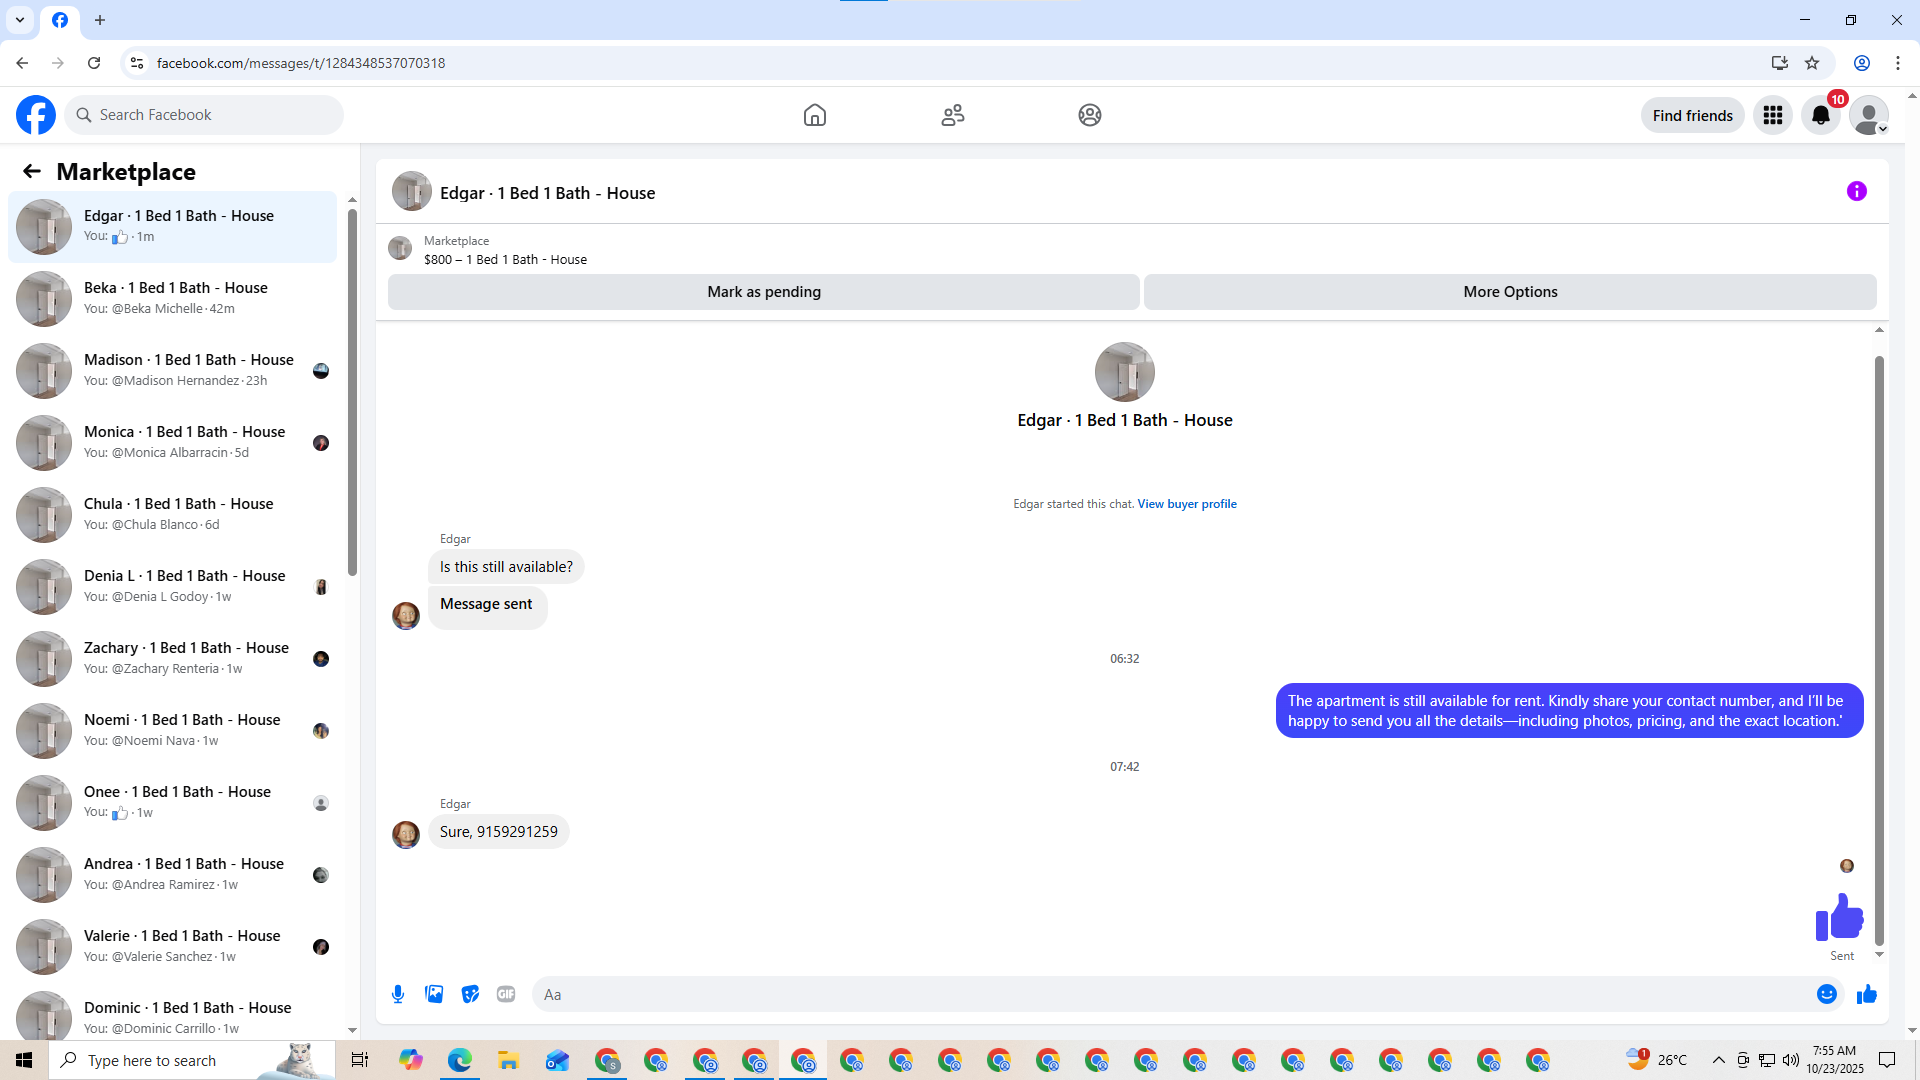Open the Facebook apps grid menu
The image size is (1920, 1080).
point(1772,115)
